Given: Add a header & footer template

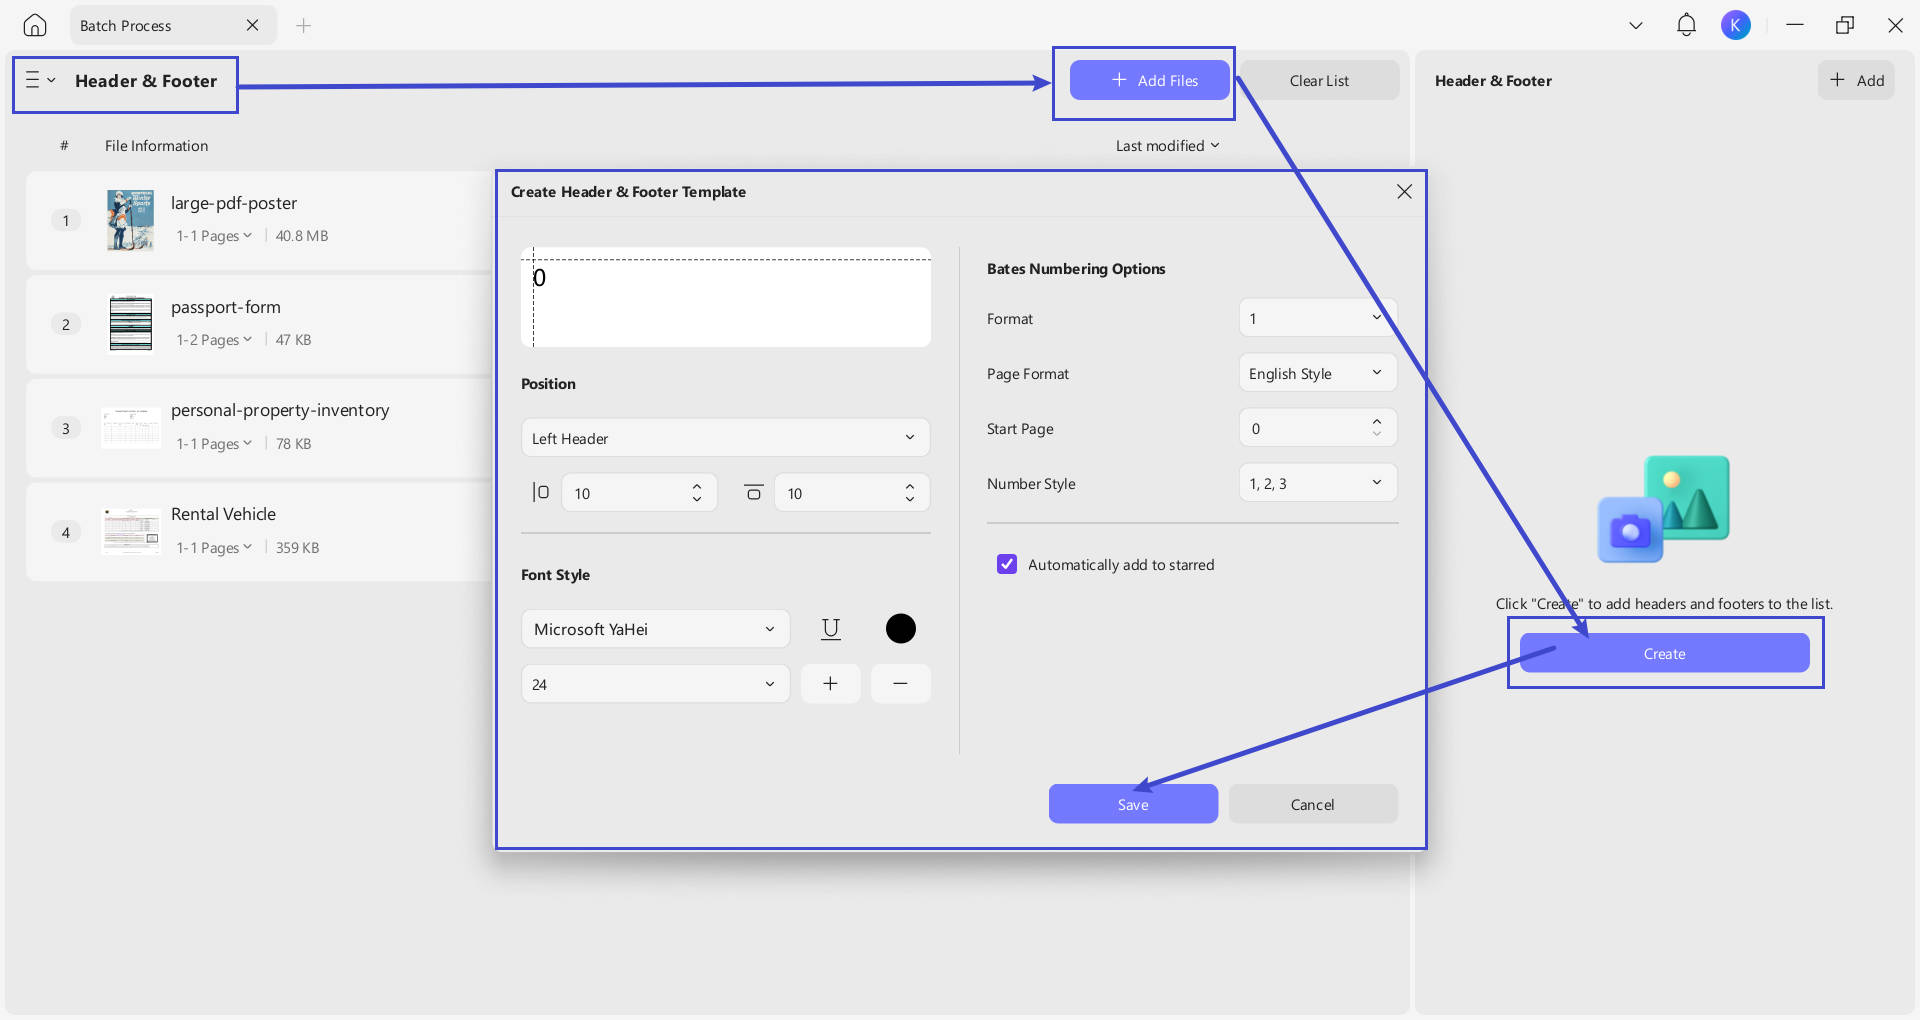Looking at the screenshot, I should coord(1856,80).
